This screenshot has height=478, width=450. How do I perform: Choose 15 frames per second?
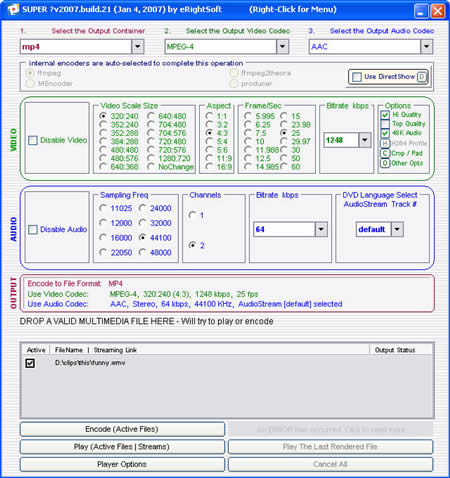tap(284, 116)
